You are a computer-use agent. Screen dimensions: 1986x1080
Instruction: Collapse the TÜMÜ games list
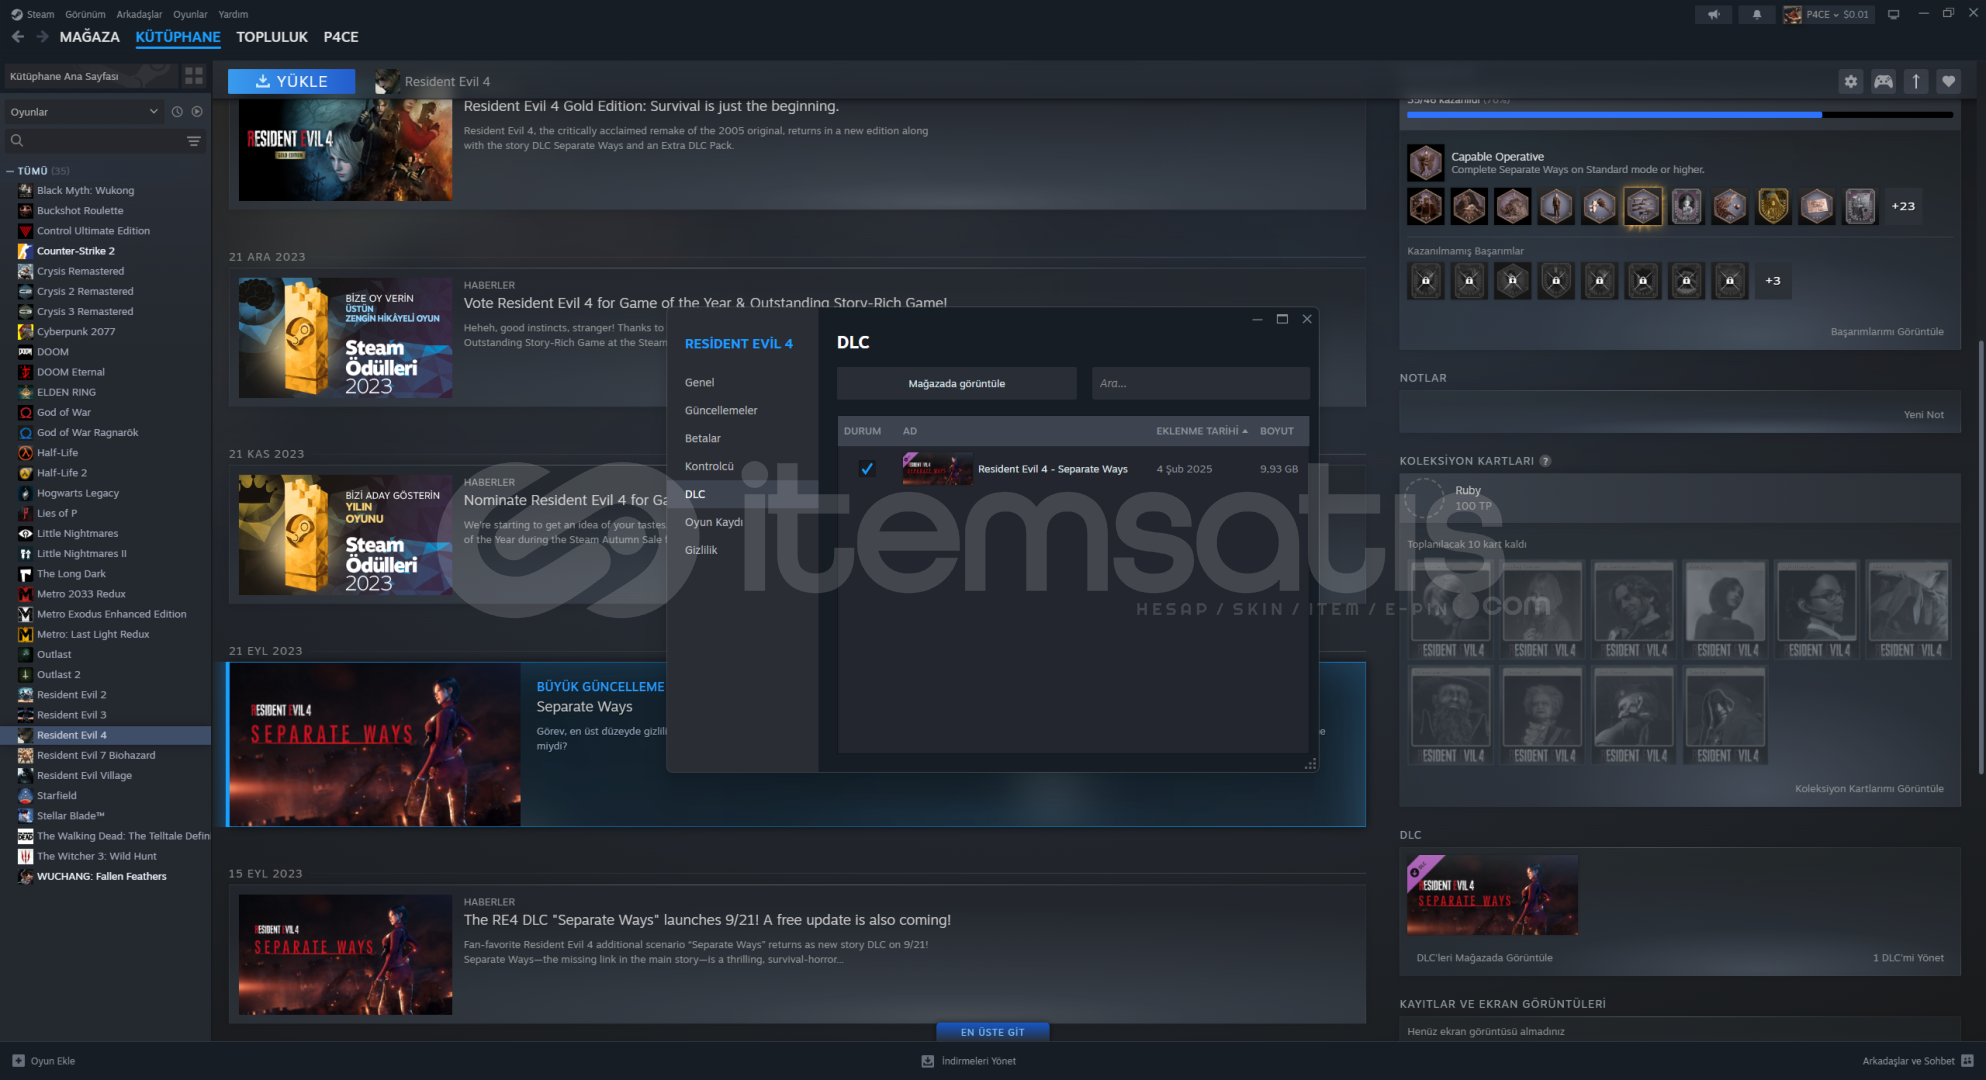pos(10,171)
